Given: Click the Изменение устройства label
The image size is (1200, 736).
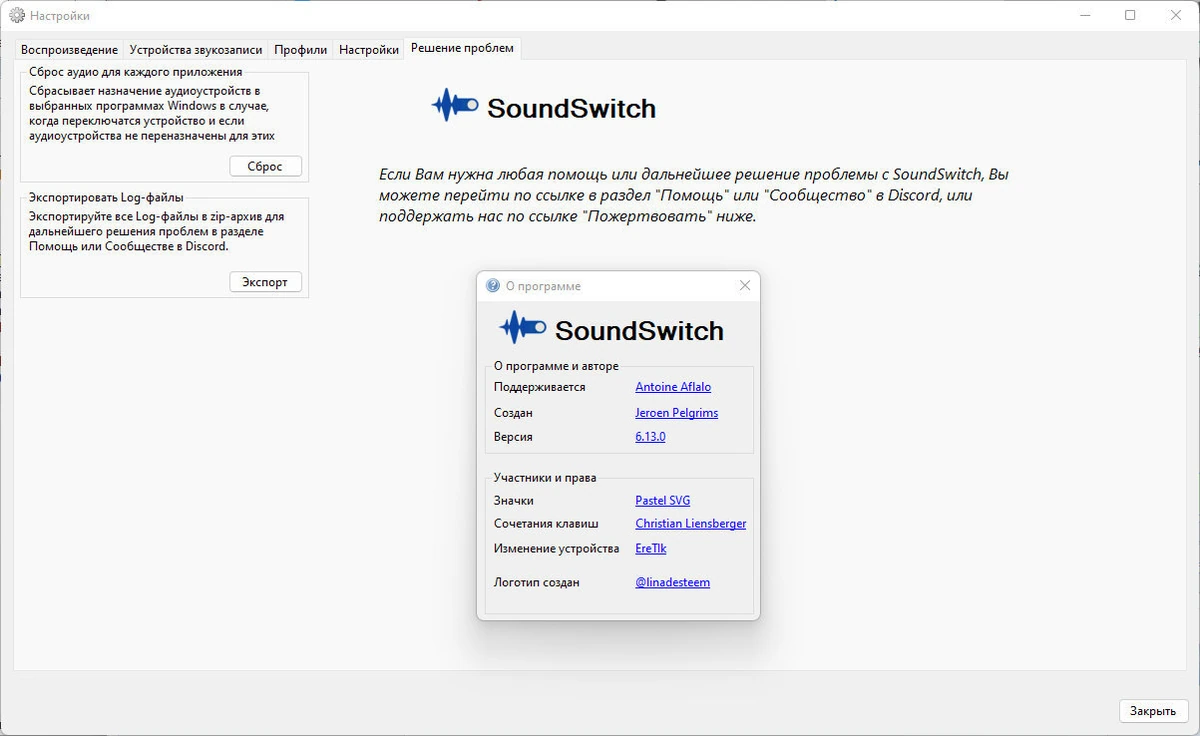Looking at the screenshot, I should pos(556,549).
